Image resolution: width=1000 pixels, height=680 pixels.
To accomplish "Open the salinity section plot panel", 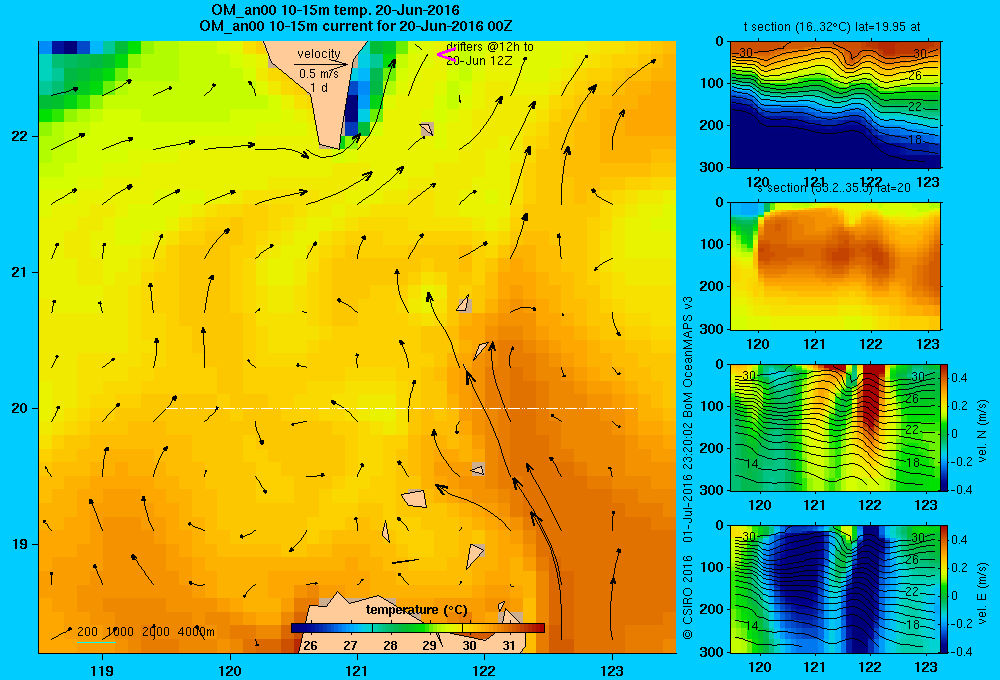I will (x=835, y=266).
